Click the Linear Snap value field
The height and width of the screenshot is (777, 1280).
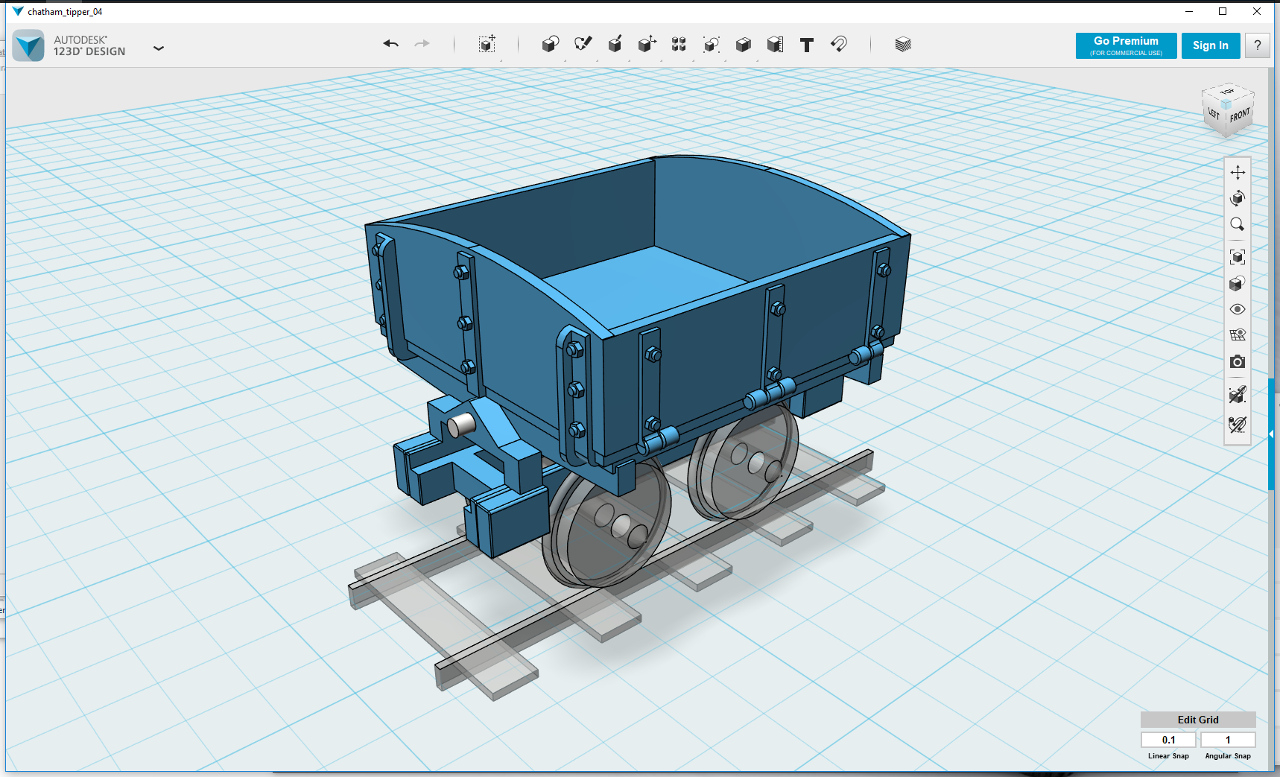pyautogui.click(x=1169, y=740)
